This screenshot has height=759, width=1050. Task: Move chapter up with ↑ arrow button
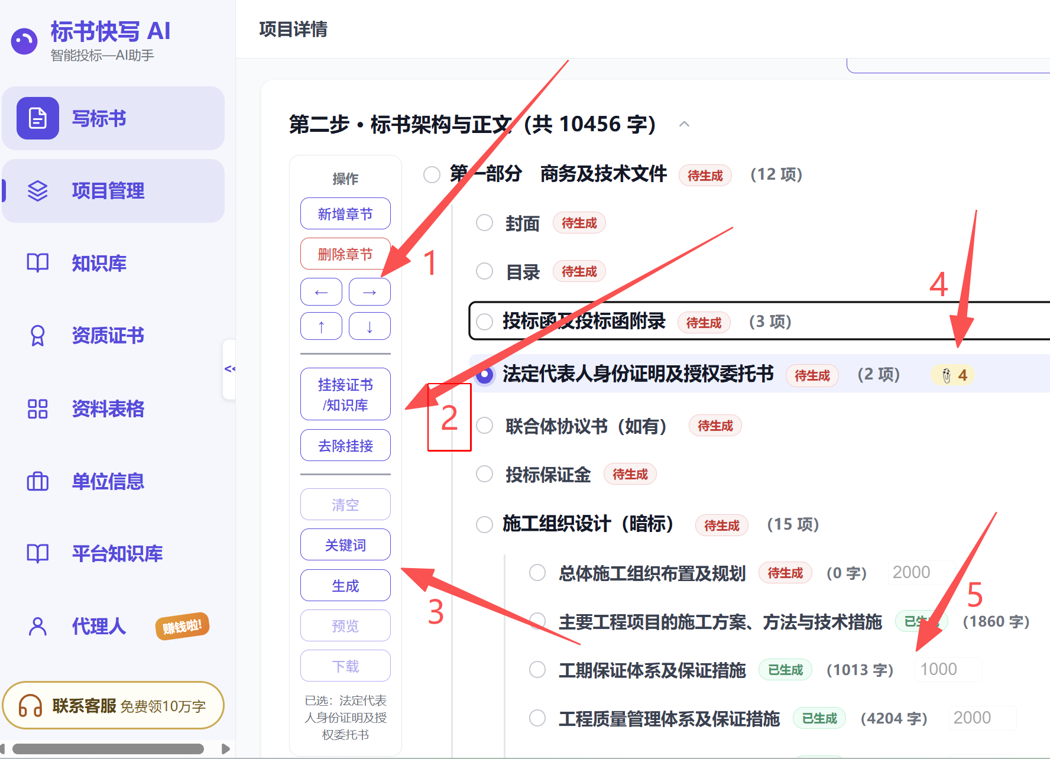321,326
